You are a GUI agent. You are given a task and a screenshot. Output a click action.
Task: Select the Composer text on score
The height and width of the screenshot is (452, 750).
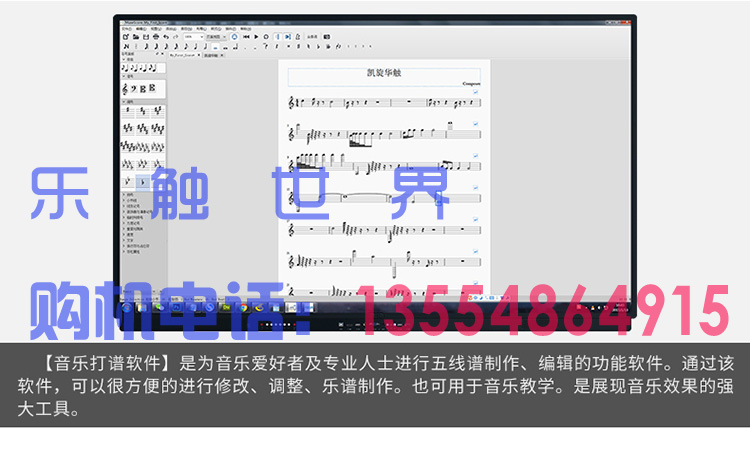click(x=471, y=84)
